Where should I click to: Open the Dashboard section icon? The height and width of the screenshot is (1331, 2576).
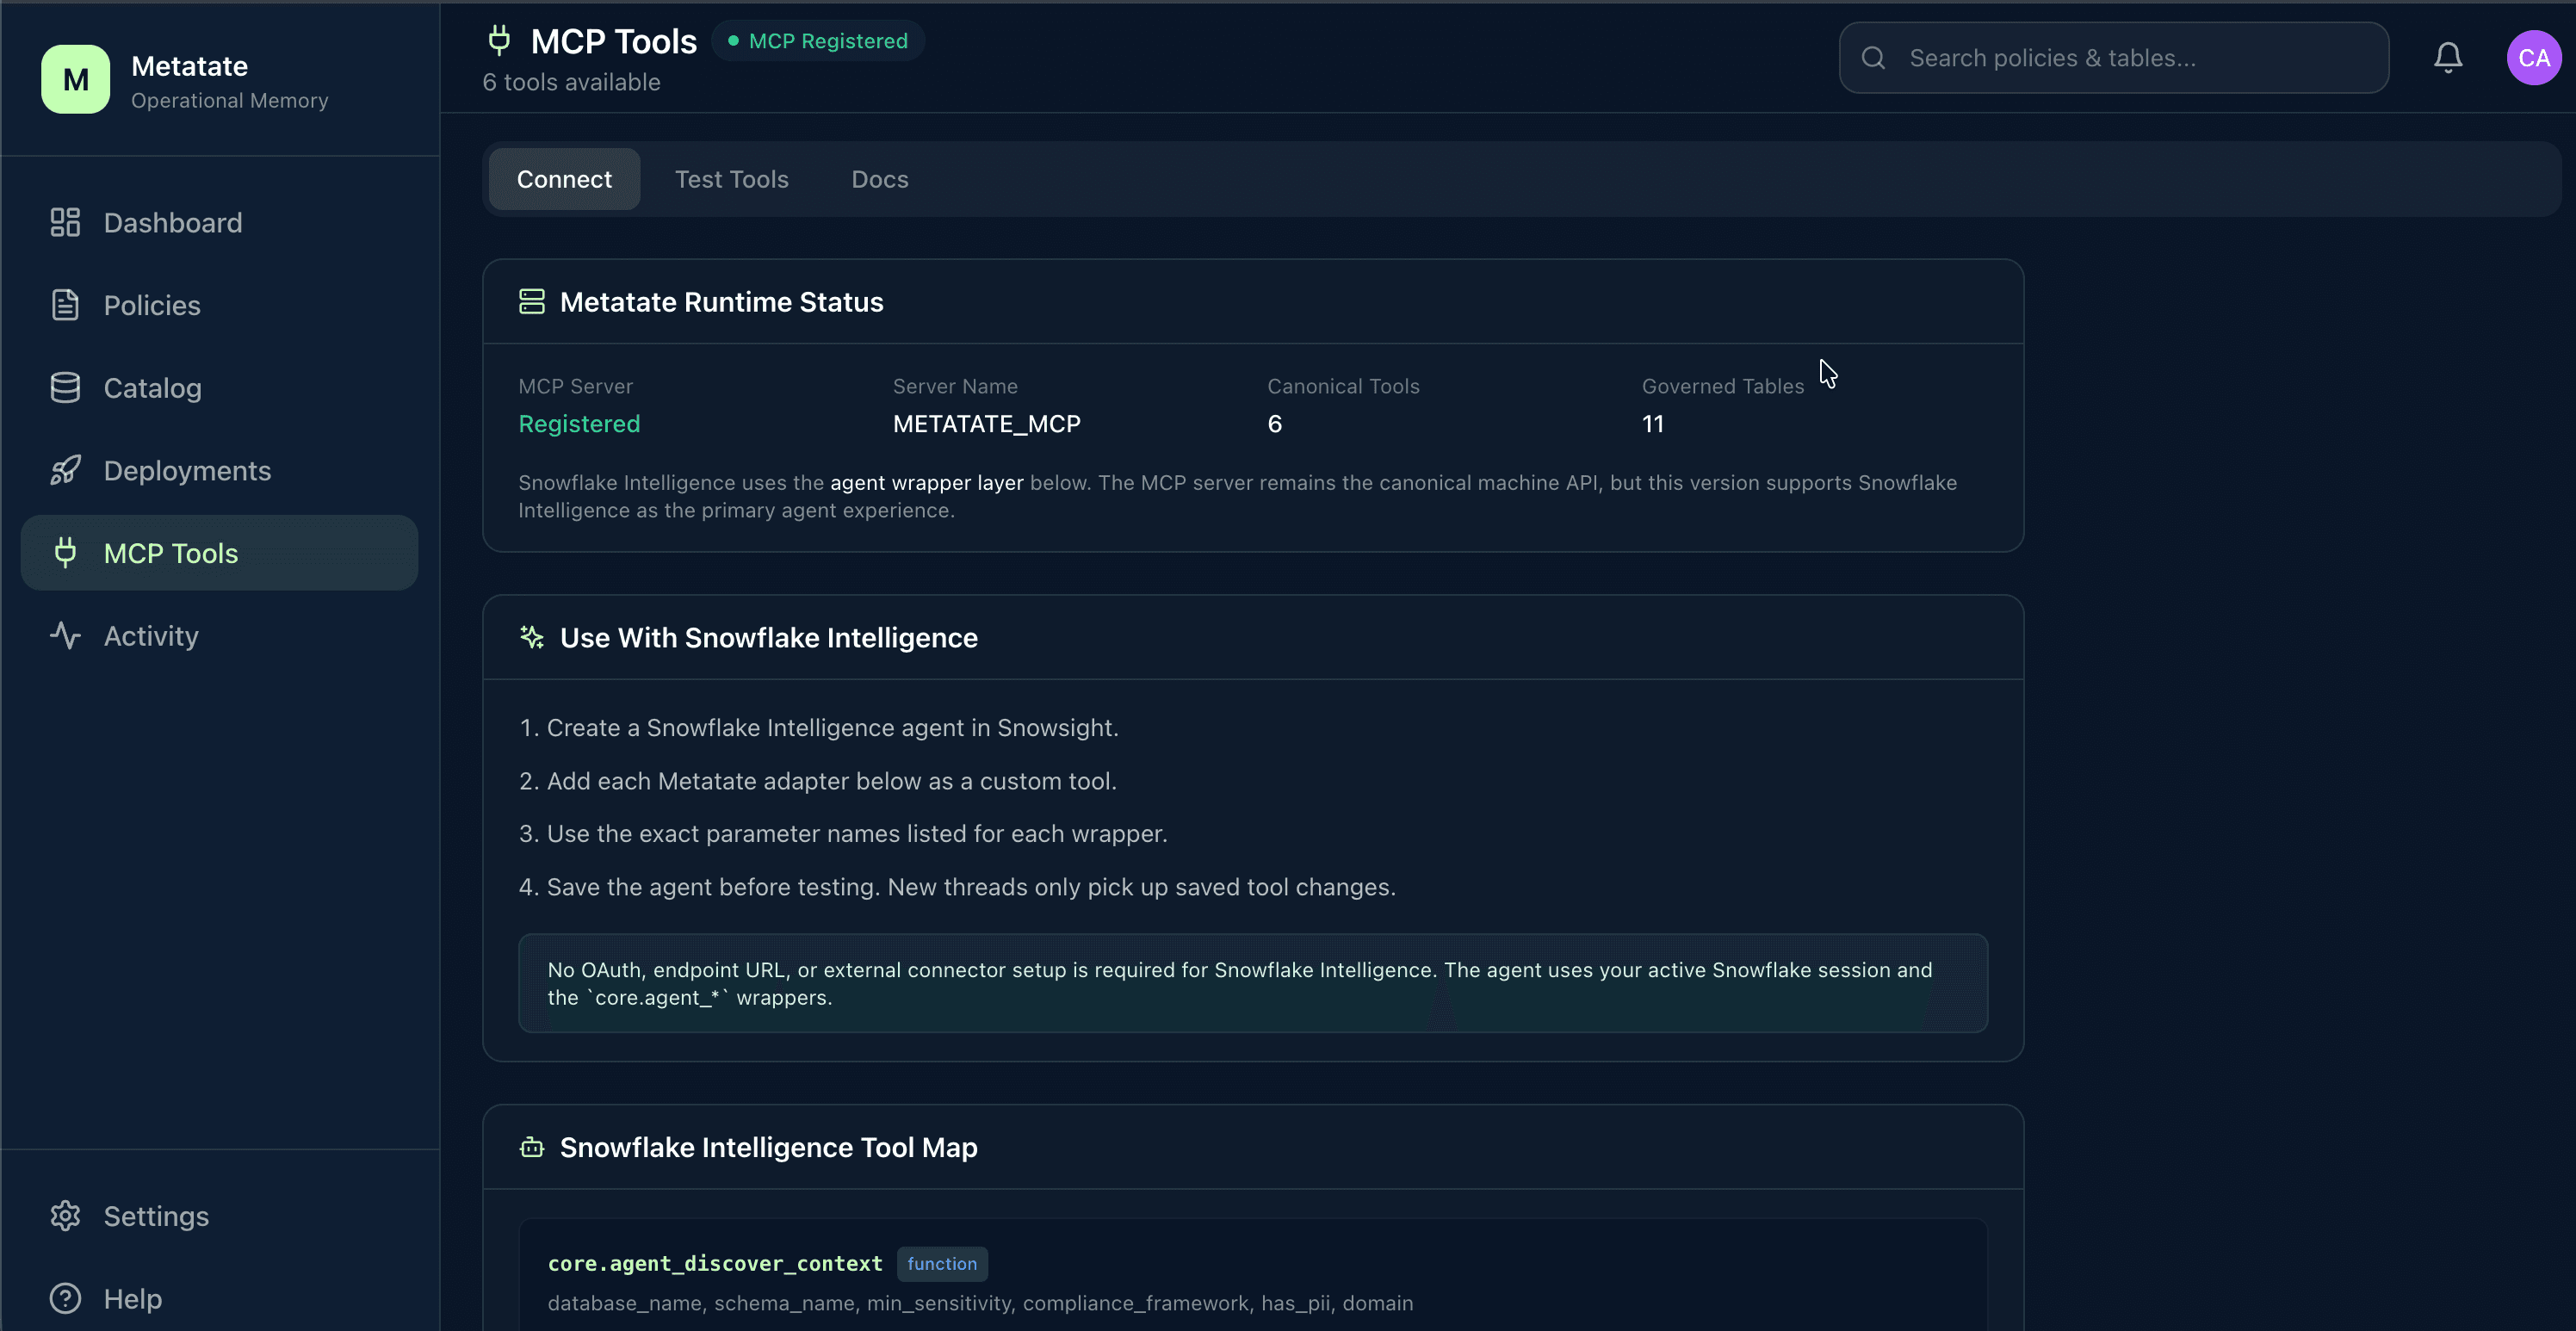click(66, 222)
